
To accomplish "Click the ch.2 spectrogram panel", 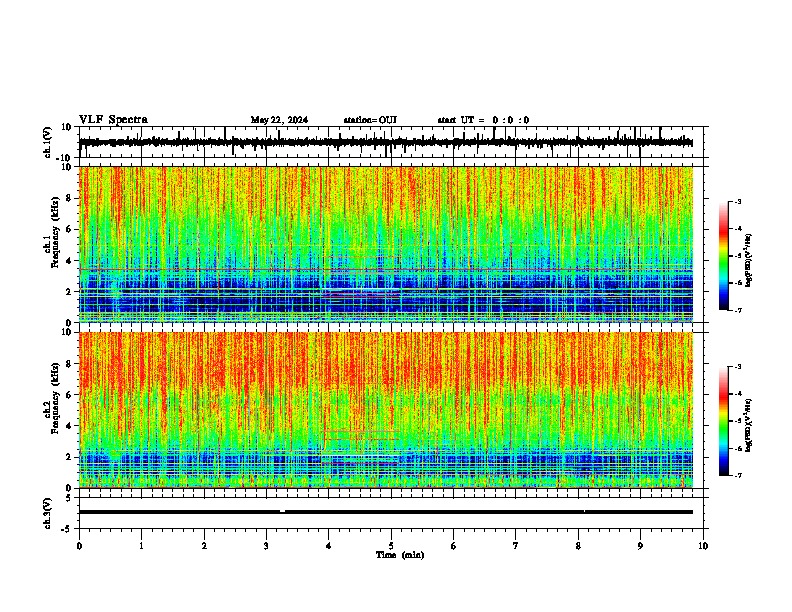I will pos(386,410).
